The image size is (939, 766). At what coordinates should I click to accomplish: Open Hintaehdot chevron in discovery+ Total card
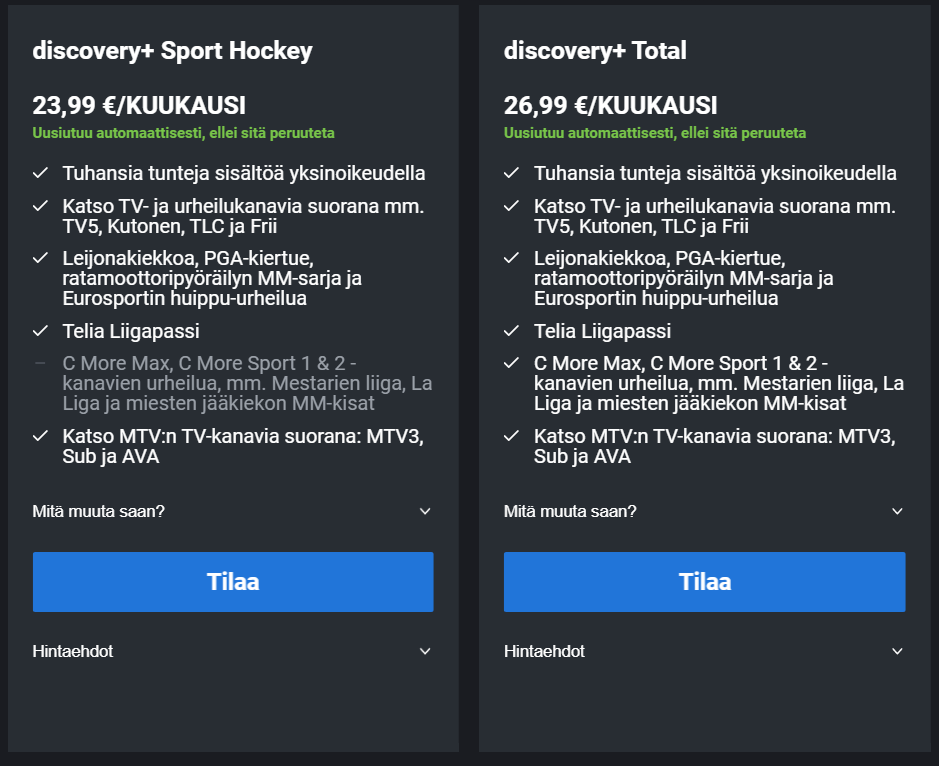[x=897, y=651]
